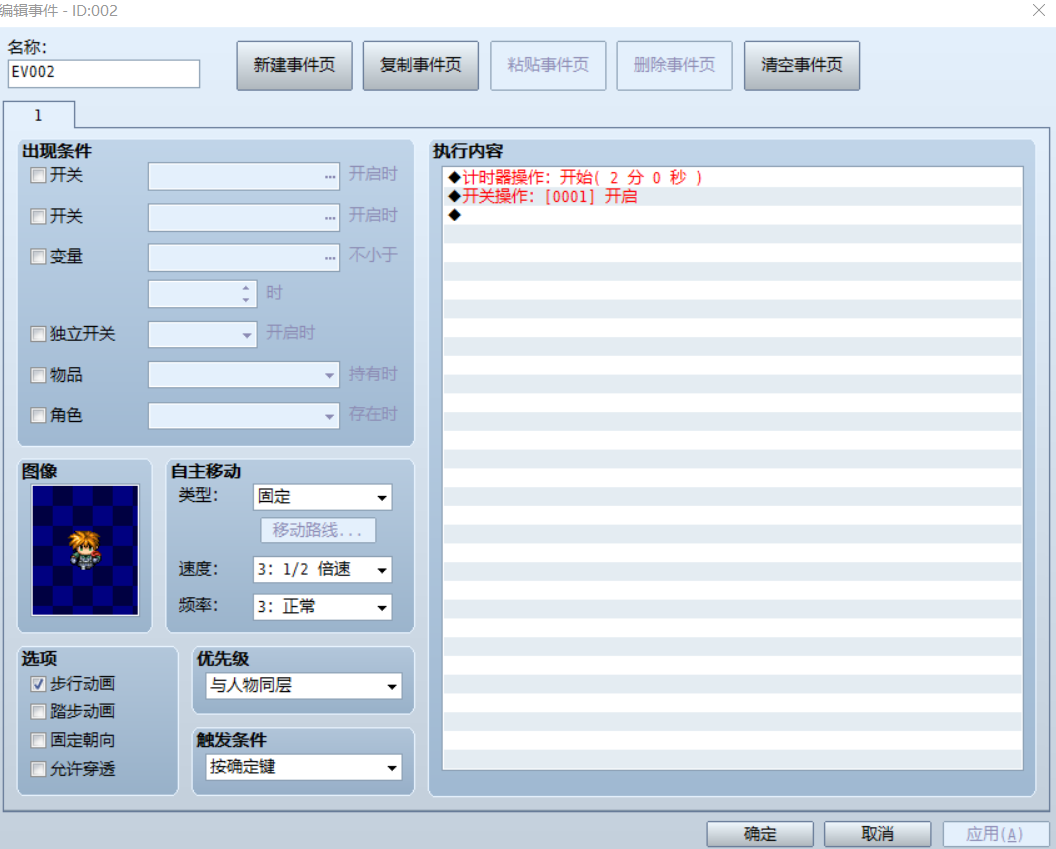Image resolution: width=1056 pixels, height=849 pixels.
Task: Click the 粘贴事件页 button
Action: (548, 65)
